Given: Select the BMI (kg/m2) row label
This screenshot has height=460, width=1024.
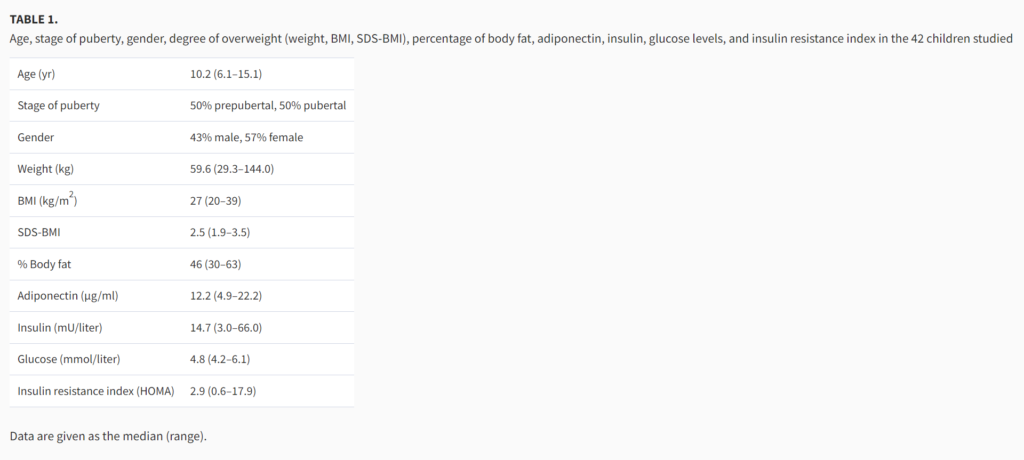Looking at the screenshot, I should 47,200.
